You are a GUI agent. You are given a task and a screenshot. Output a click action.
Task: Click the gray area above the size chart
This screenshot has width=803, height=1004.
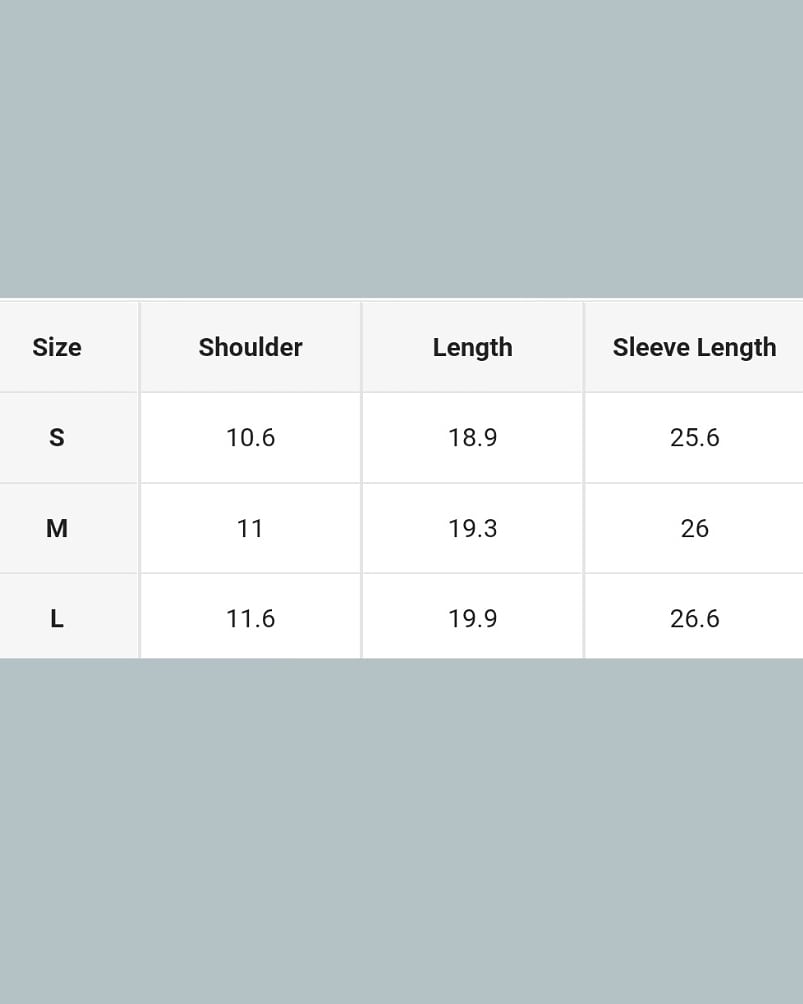(401, 150)
